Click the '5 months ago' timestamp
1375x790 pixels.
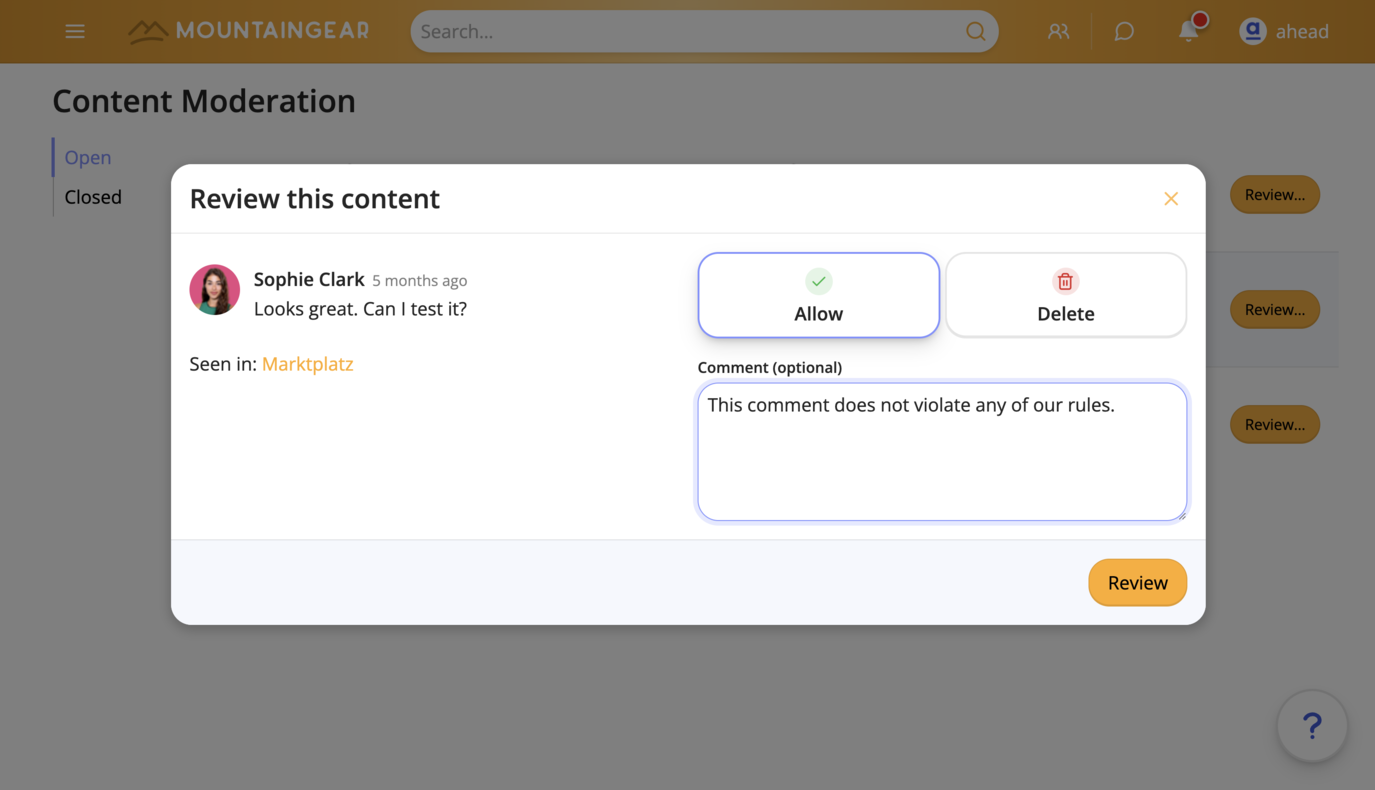(x=420, y=281)
